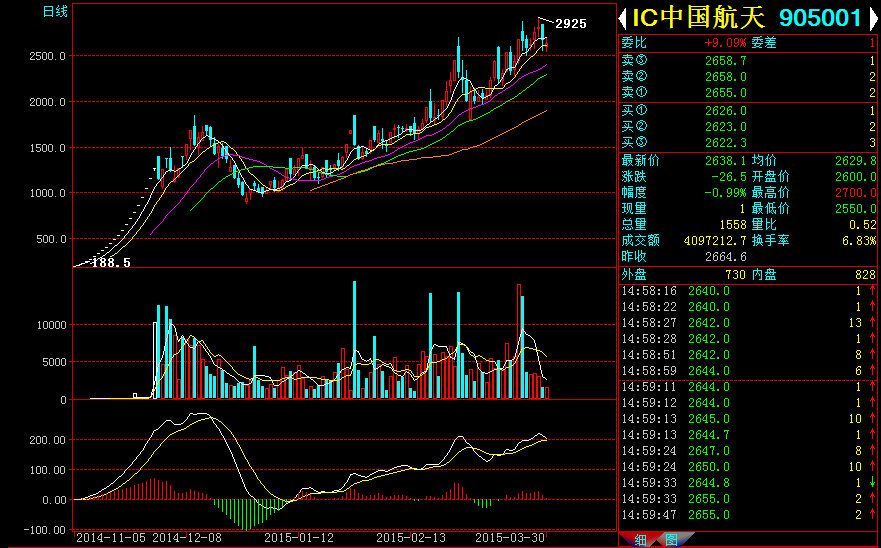Click the 2014-12-08 date on the time axis
Screen dimensions: 881x548
(187, 538)
